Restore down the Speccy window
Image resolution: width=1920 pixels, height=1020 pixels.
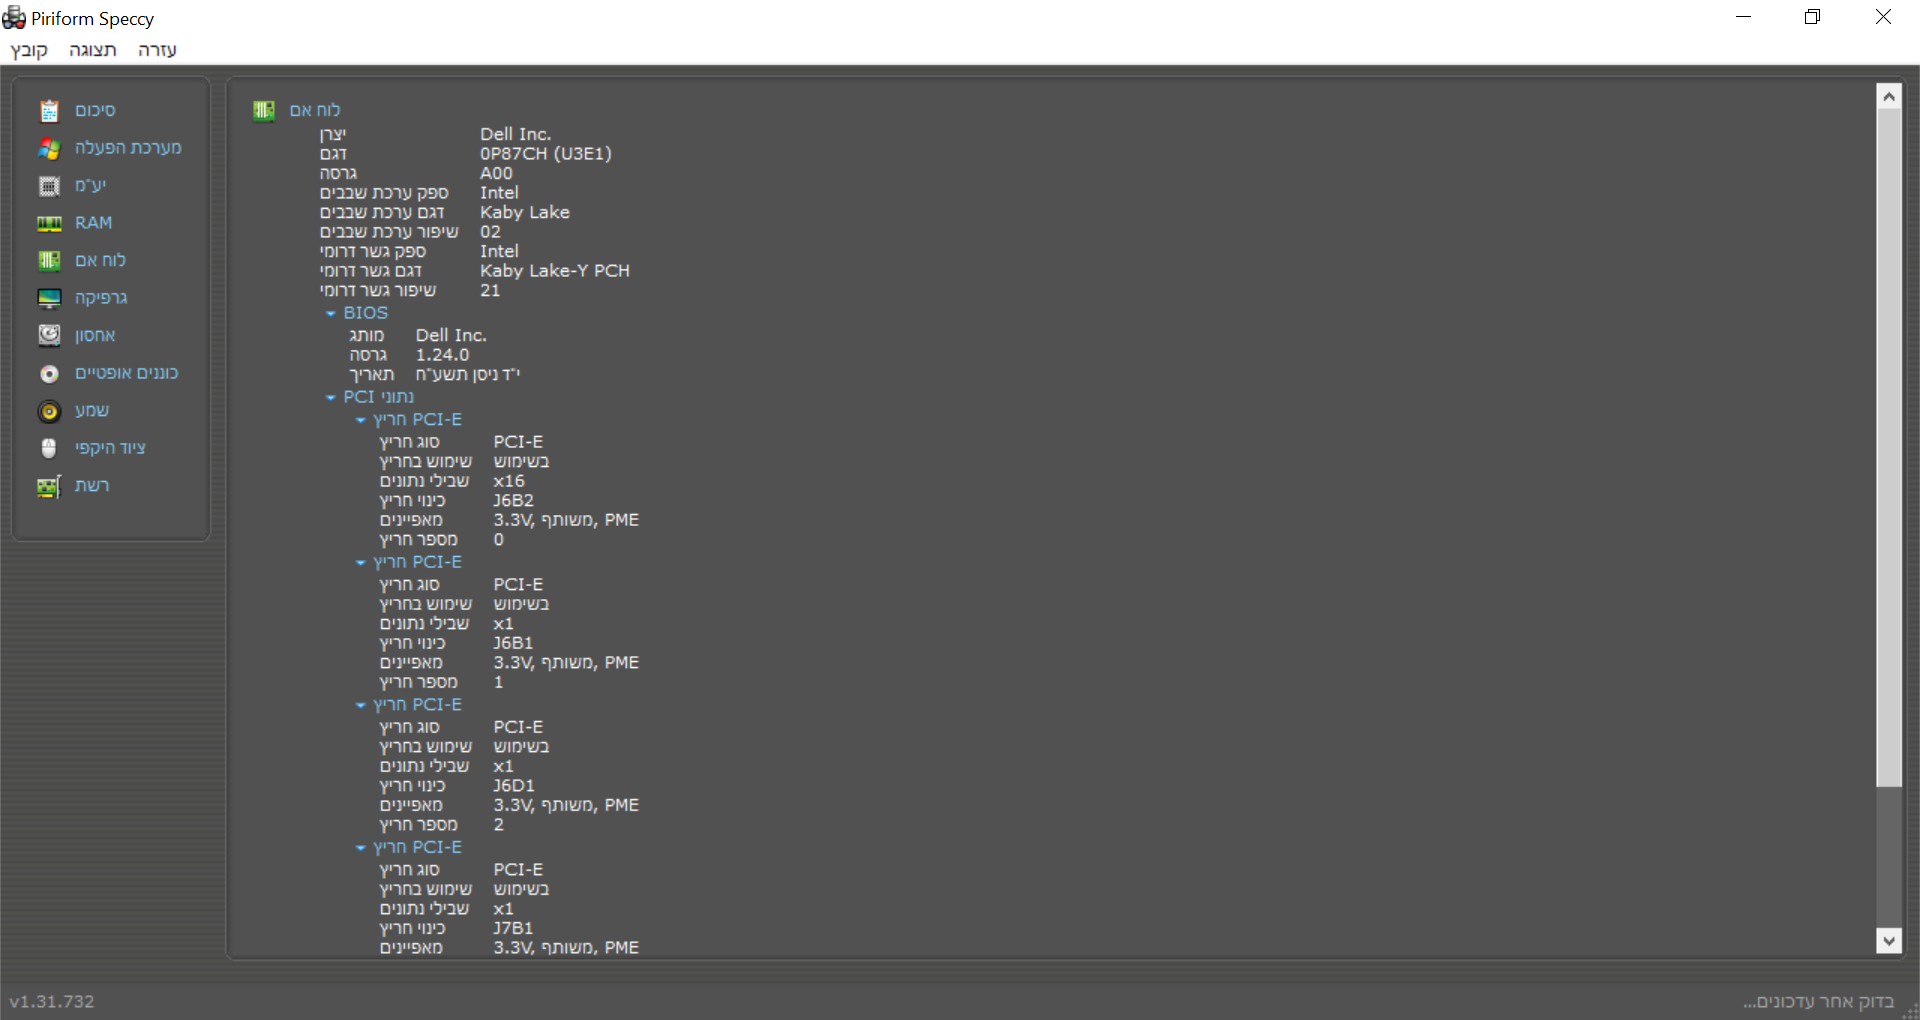tap(1813, 17)
